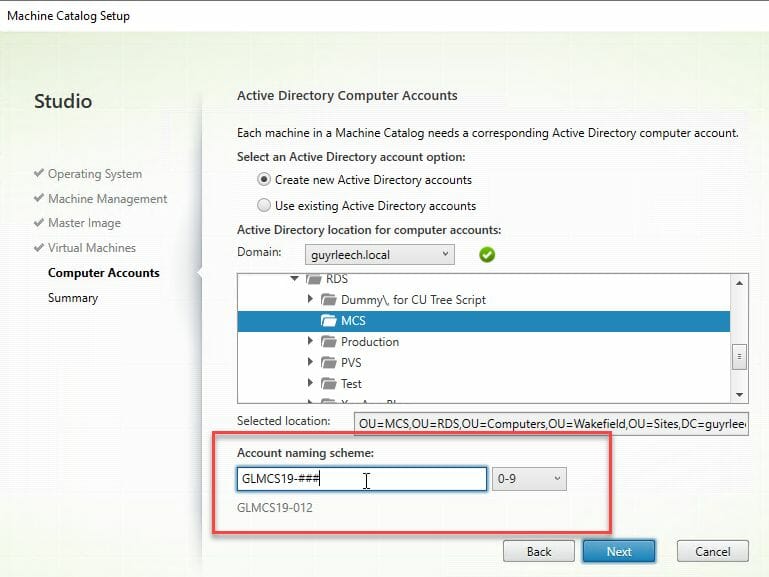The height and width of the screenshot is (577, 769).
Task: Click the Production folder icon
Action: click(329, 341)
